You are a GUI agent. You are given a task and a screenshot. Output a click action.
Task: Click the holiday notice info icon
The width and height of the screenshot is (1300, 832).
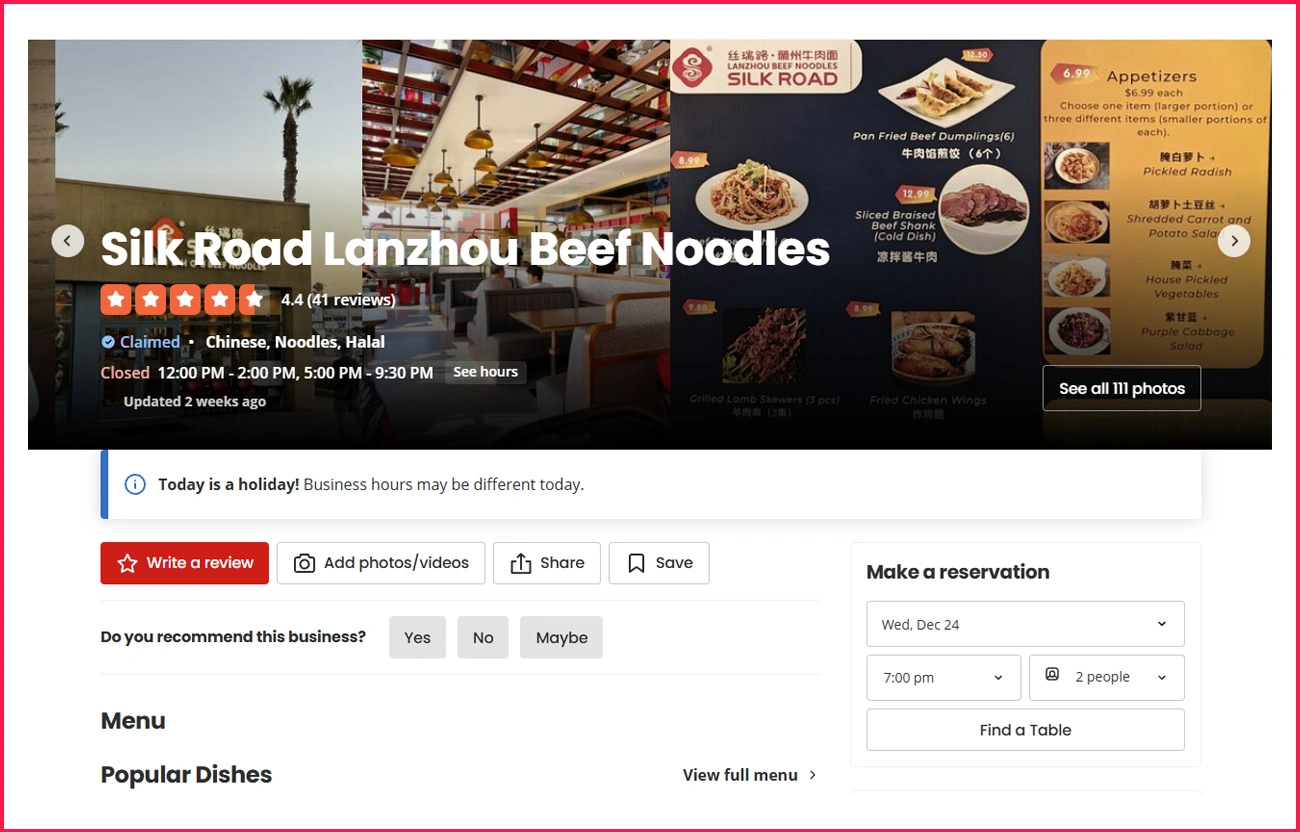(135, 485)
